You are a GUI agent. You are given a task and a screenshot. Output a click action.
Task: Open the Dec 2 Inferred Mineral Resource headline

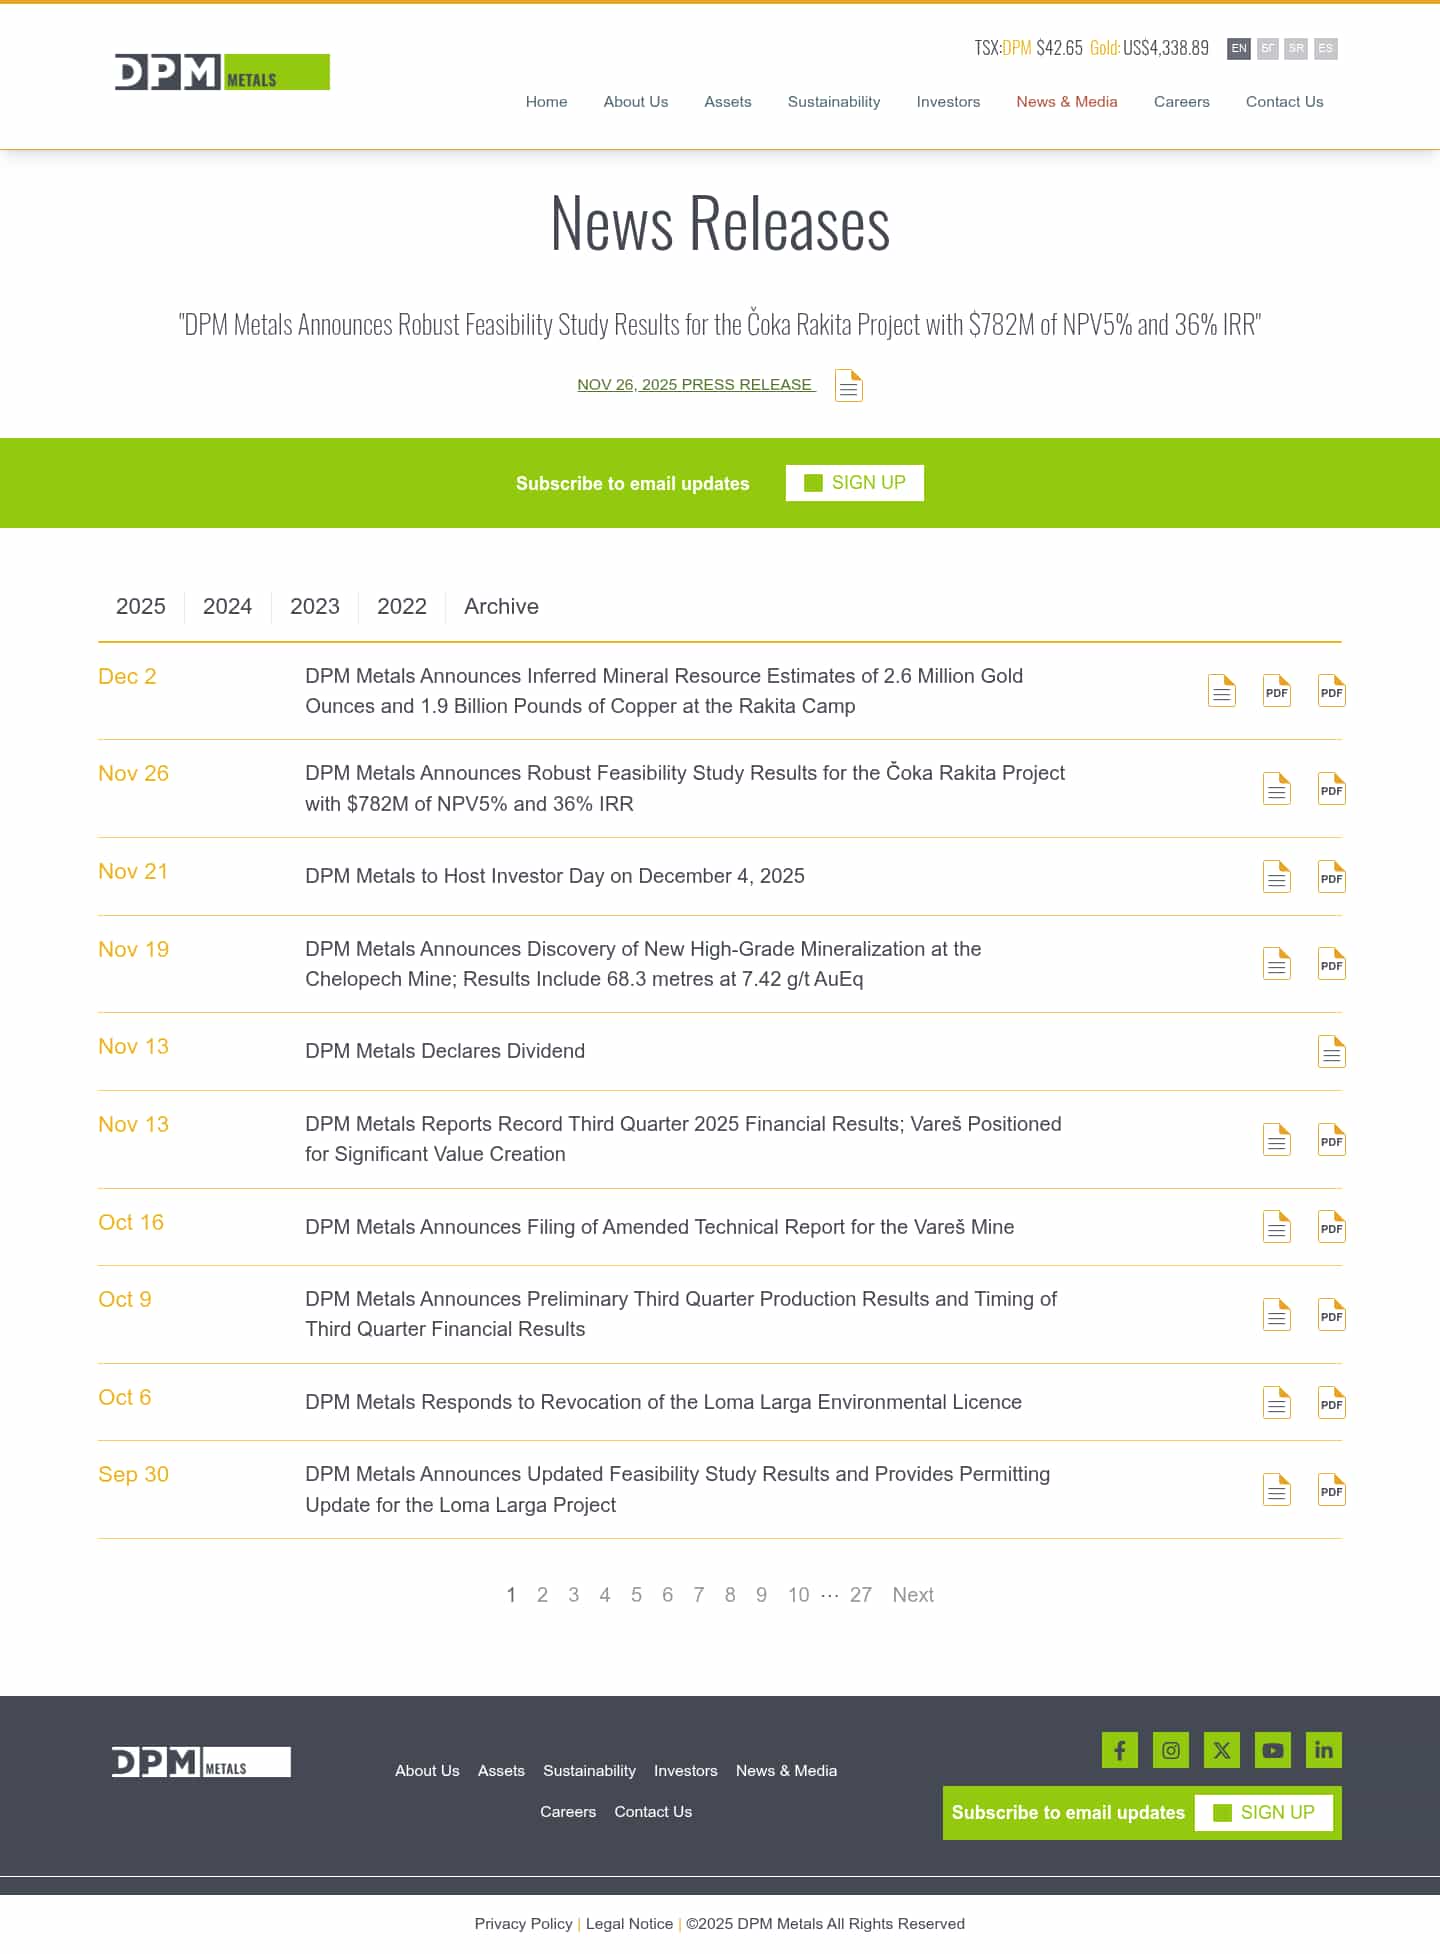tap(664, 691)
